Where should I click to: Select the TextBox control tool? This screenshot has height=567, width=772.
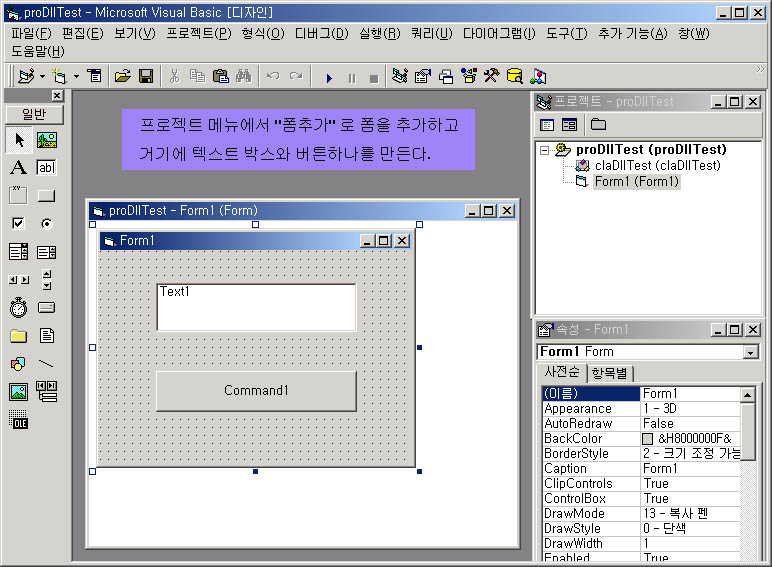coord(47,167)
